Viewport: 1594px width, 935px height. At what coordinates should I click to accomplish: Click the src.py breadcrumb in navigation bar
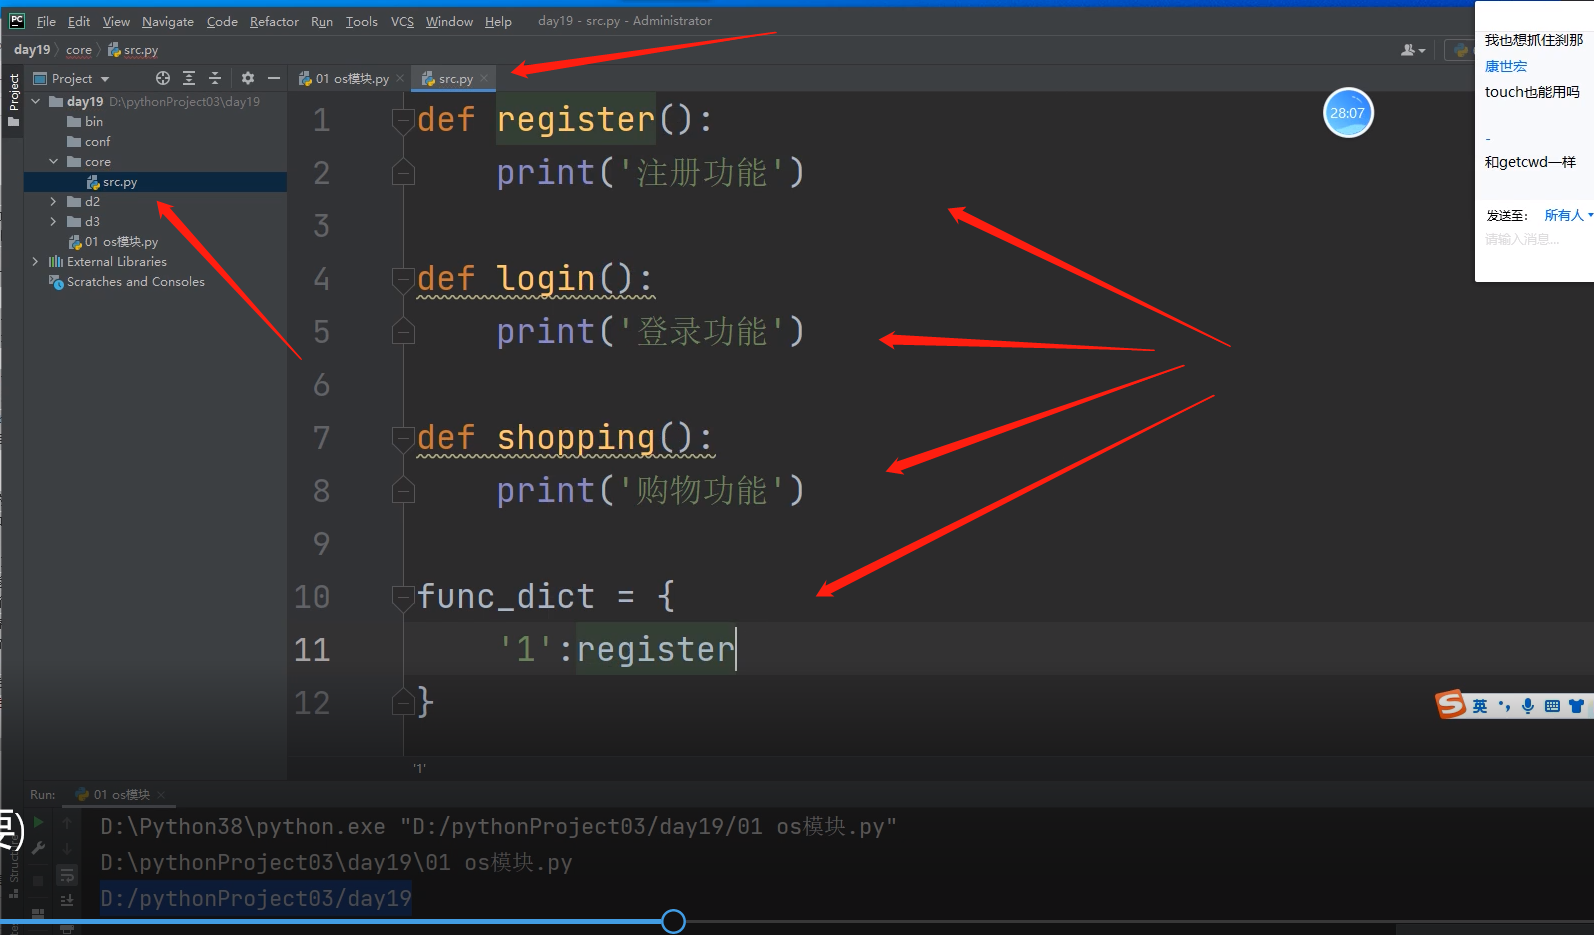[133, 50]
